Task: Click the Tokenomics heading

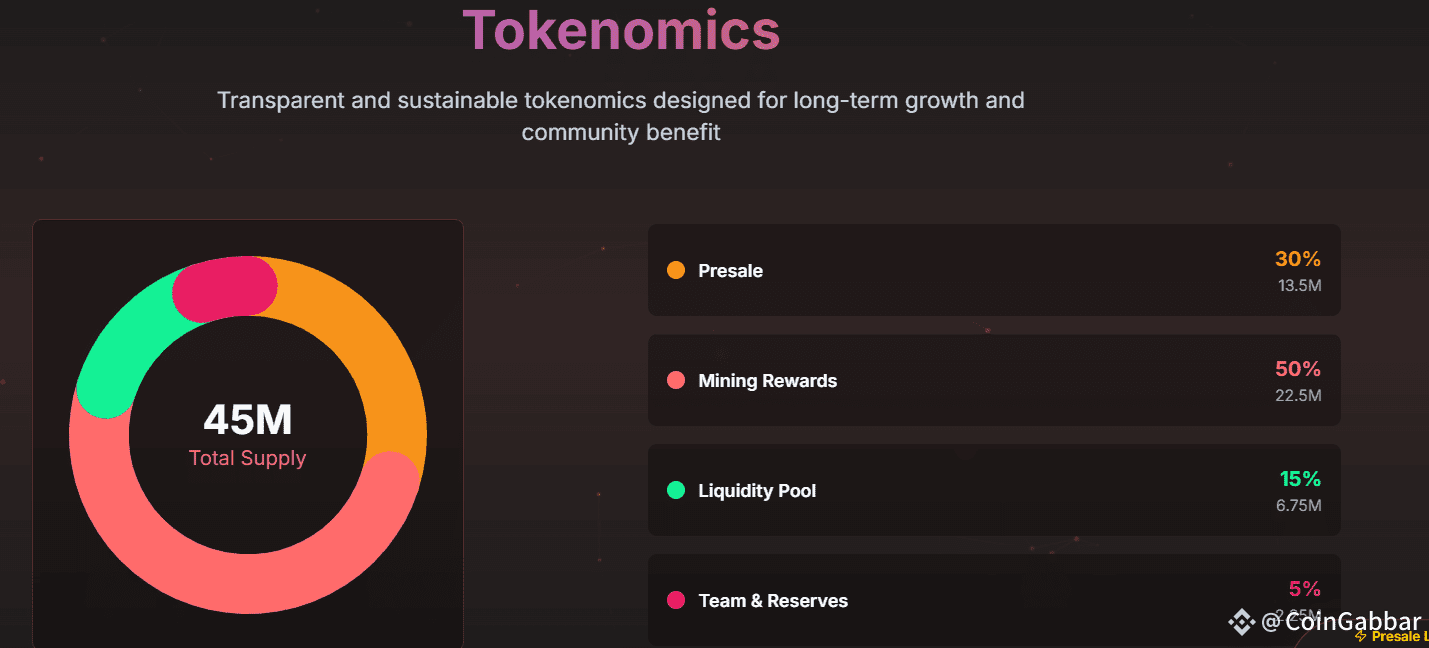Action: click(x=621, y=29)
